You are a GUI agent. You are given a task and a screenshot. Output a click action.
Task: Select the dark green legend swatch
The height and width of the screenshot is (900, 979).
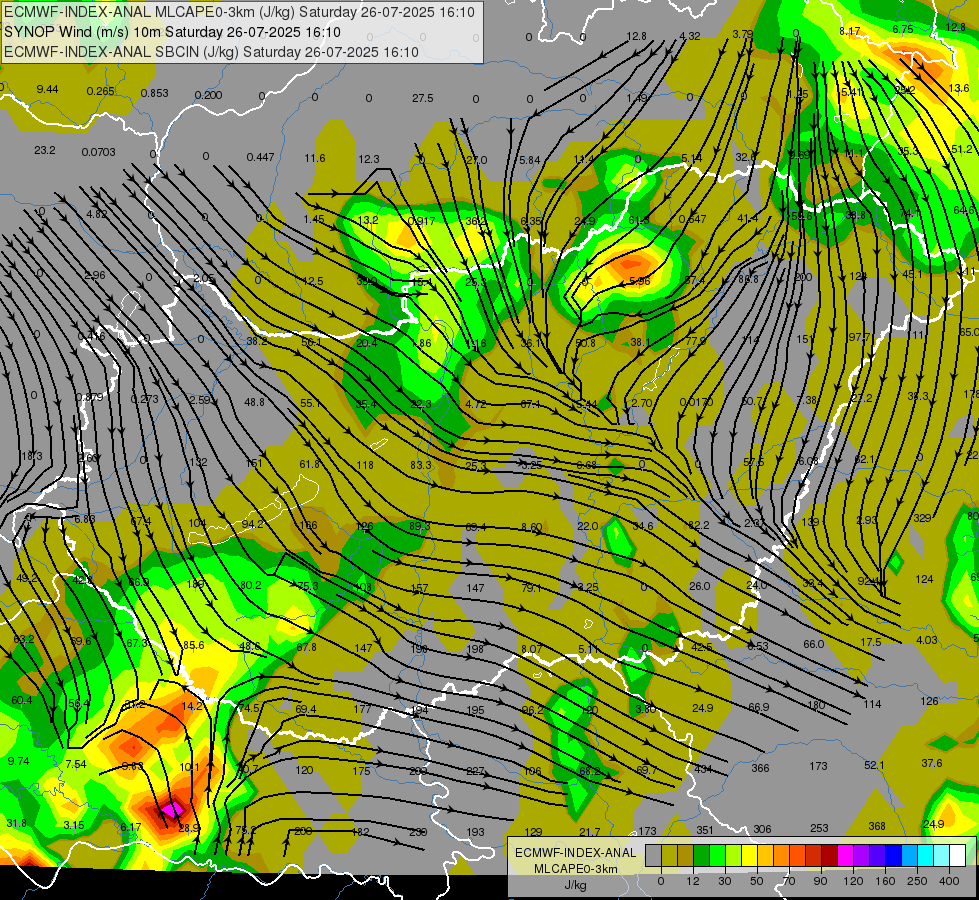click(701, 855)
